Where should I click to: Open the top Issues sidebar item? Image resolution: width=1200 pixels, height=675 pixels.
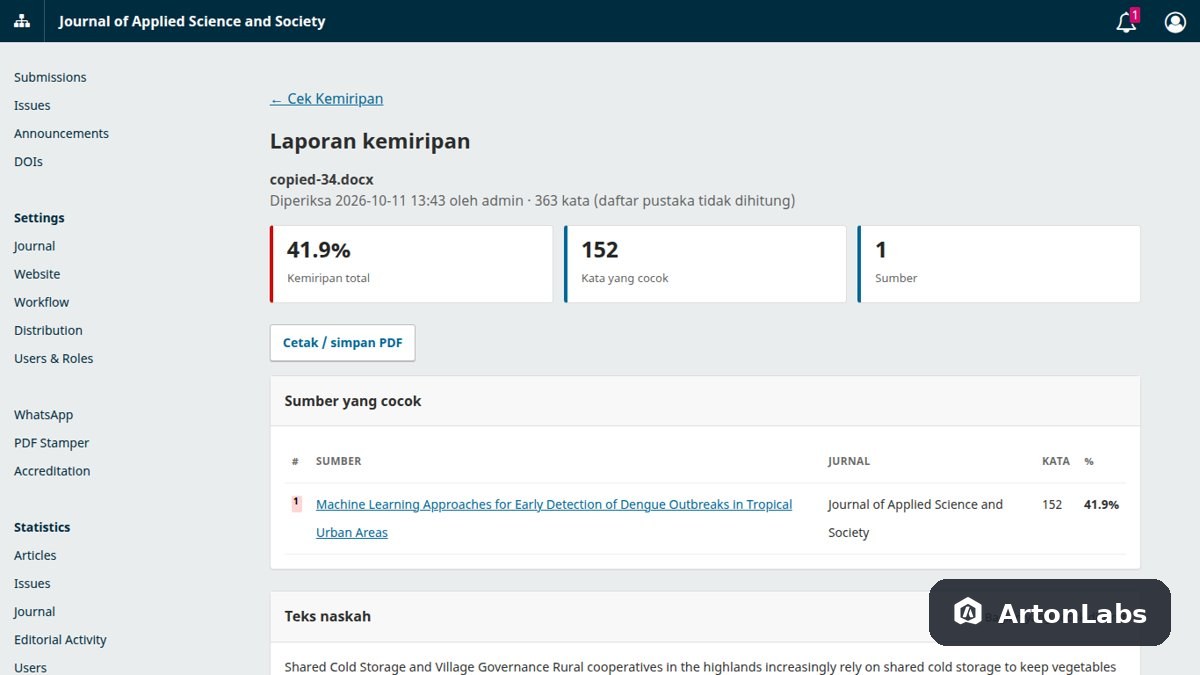coord(32,105)
